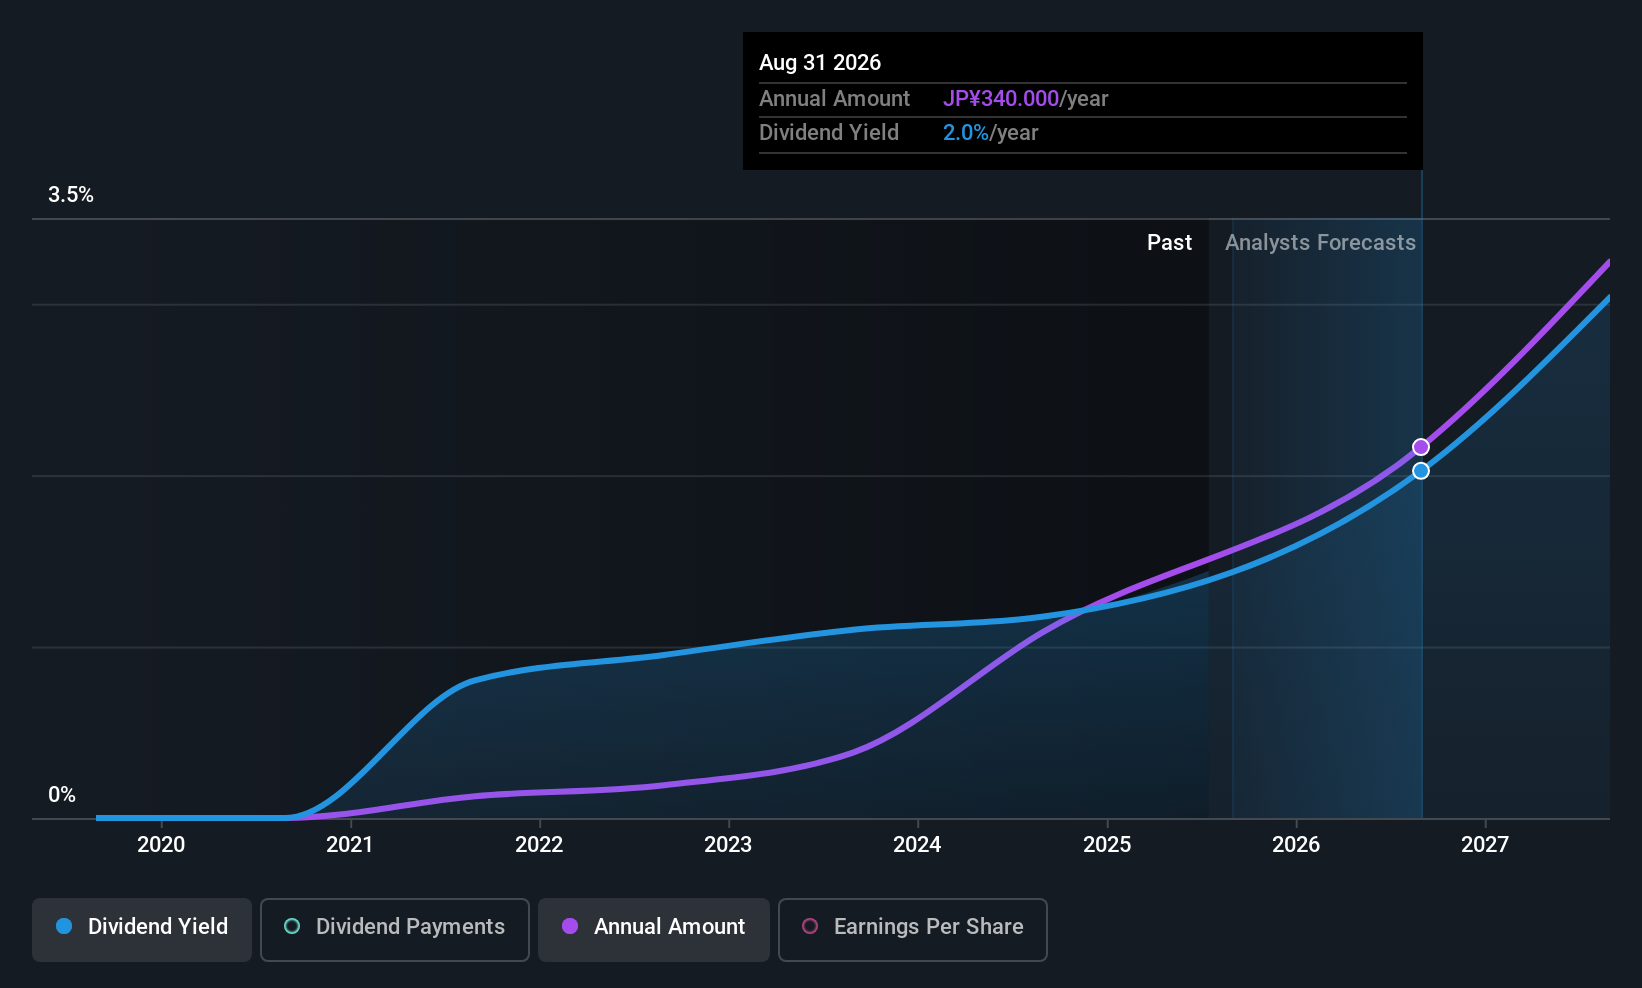Click the Past region label
Viewport: 1642px width, 988px height.
1169,243
